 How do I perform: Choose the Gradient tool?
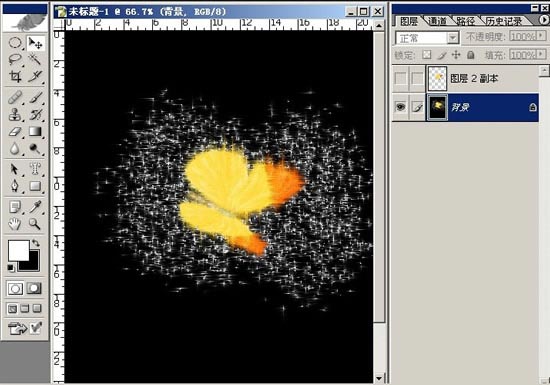[35, 132]
